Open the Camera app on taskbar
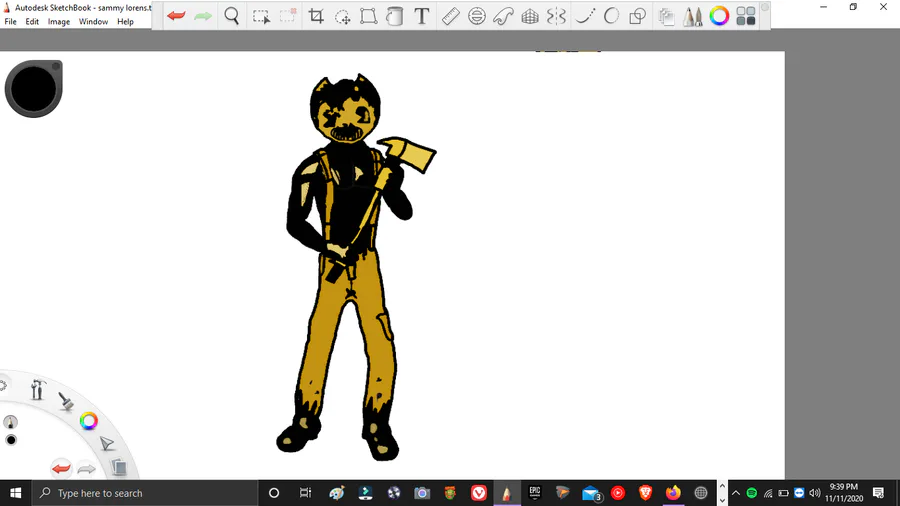 click(422, 493)
